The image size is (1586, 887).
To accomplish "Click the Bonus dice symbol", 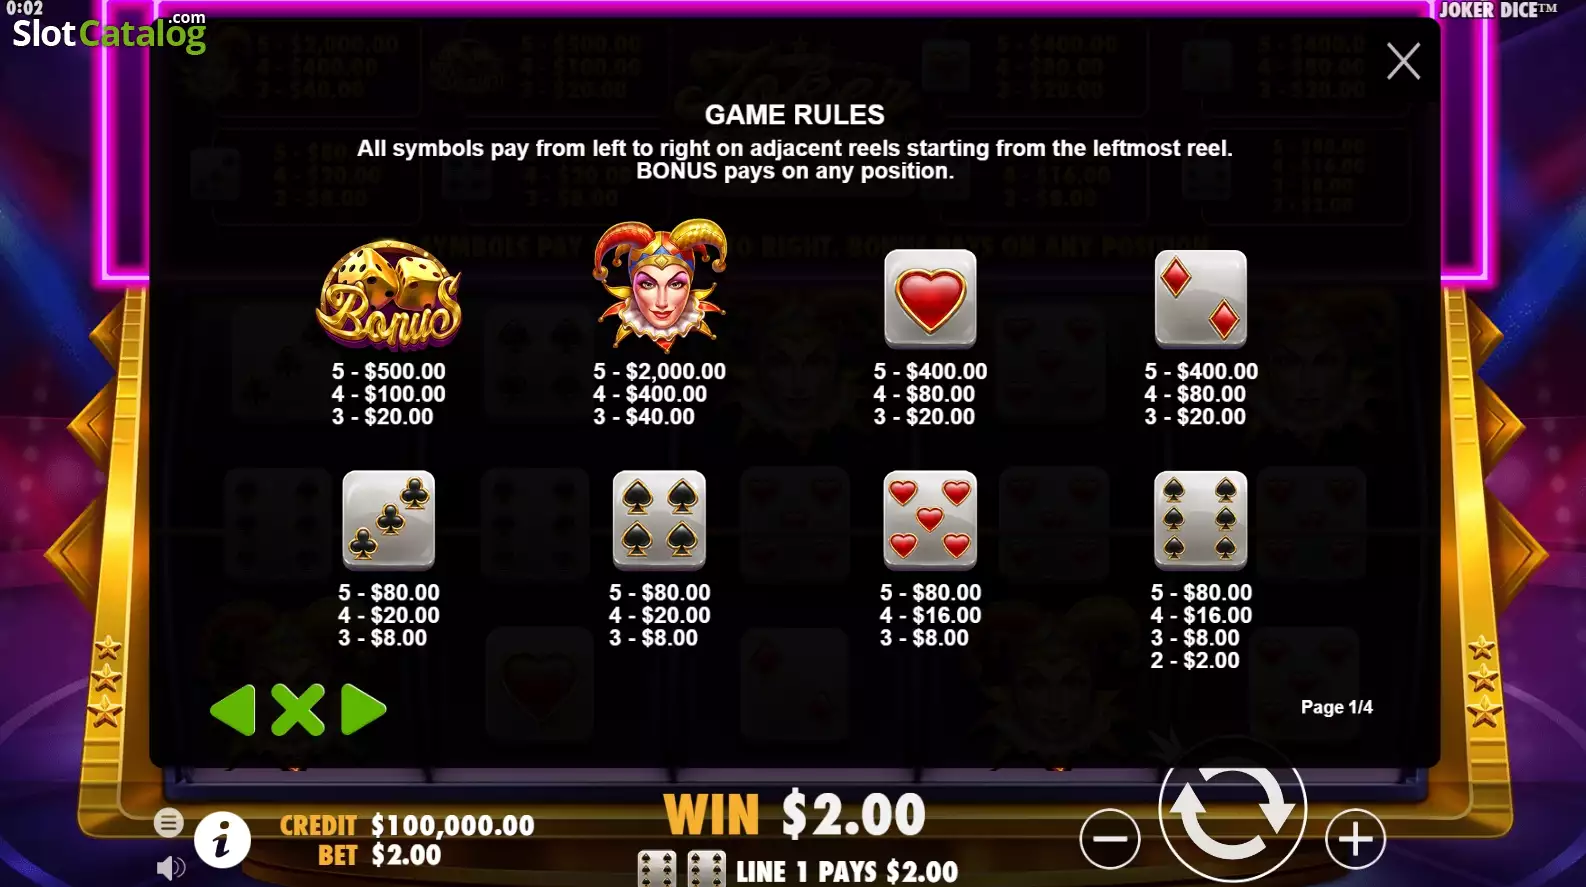I will 389,295.
